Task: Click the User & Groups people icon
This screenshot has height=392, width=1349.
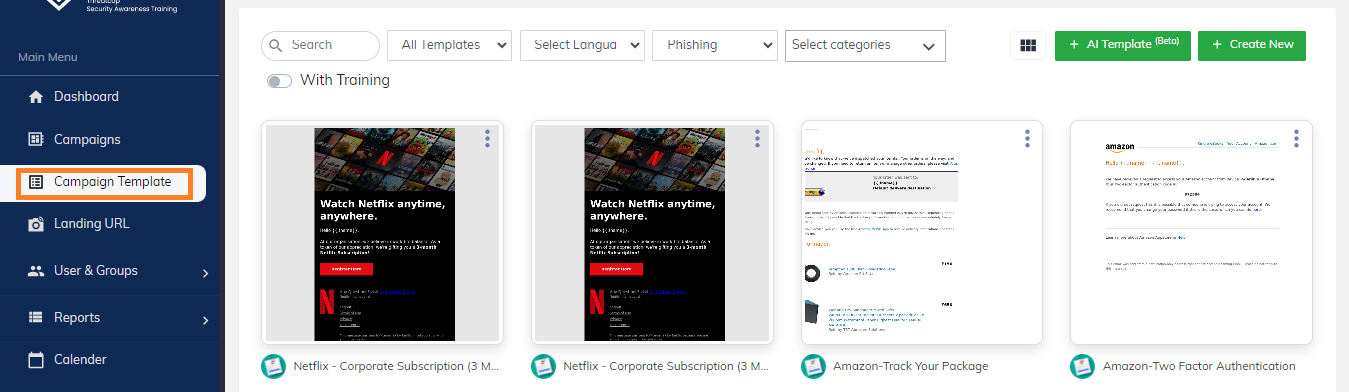Action: click(x=36, y=271)
